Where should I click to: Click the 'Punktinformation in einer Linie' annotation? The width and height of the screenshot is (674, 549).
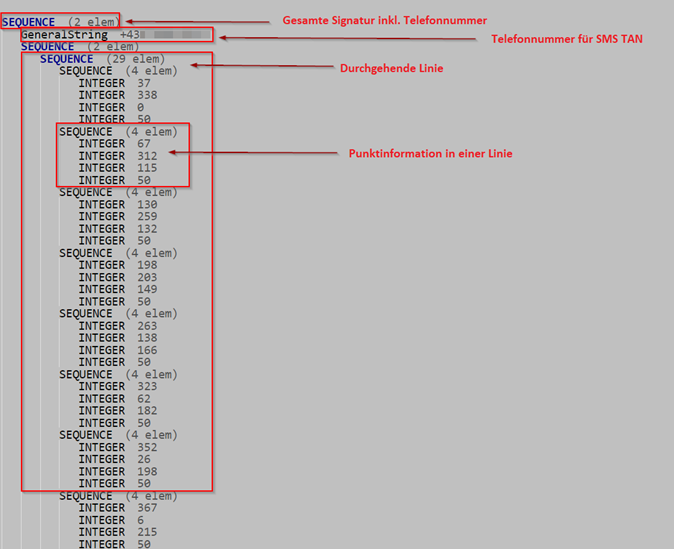(430, 153)
